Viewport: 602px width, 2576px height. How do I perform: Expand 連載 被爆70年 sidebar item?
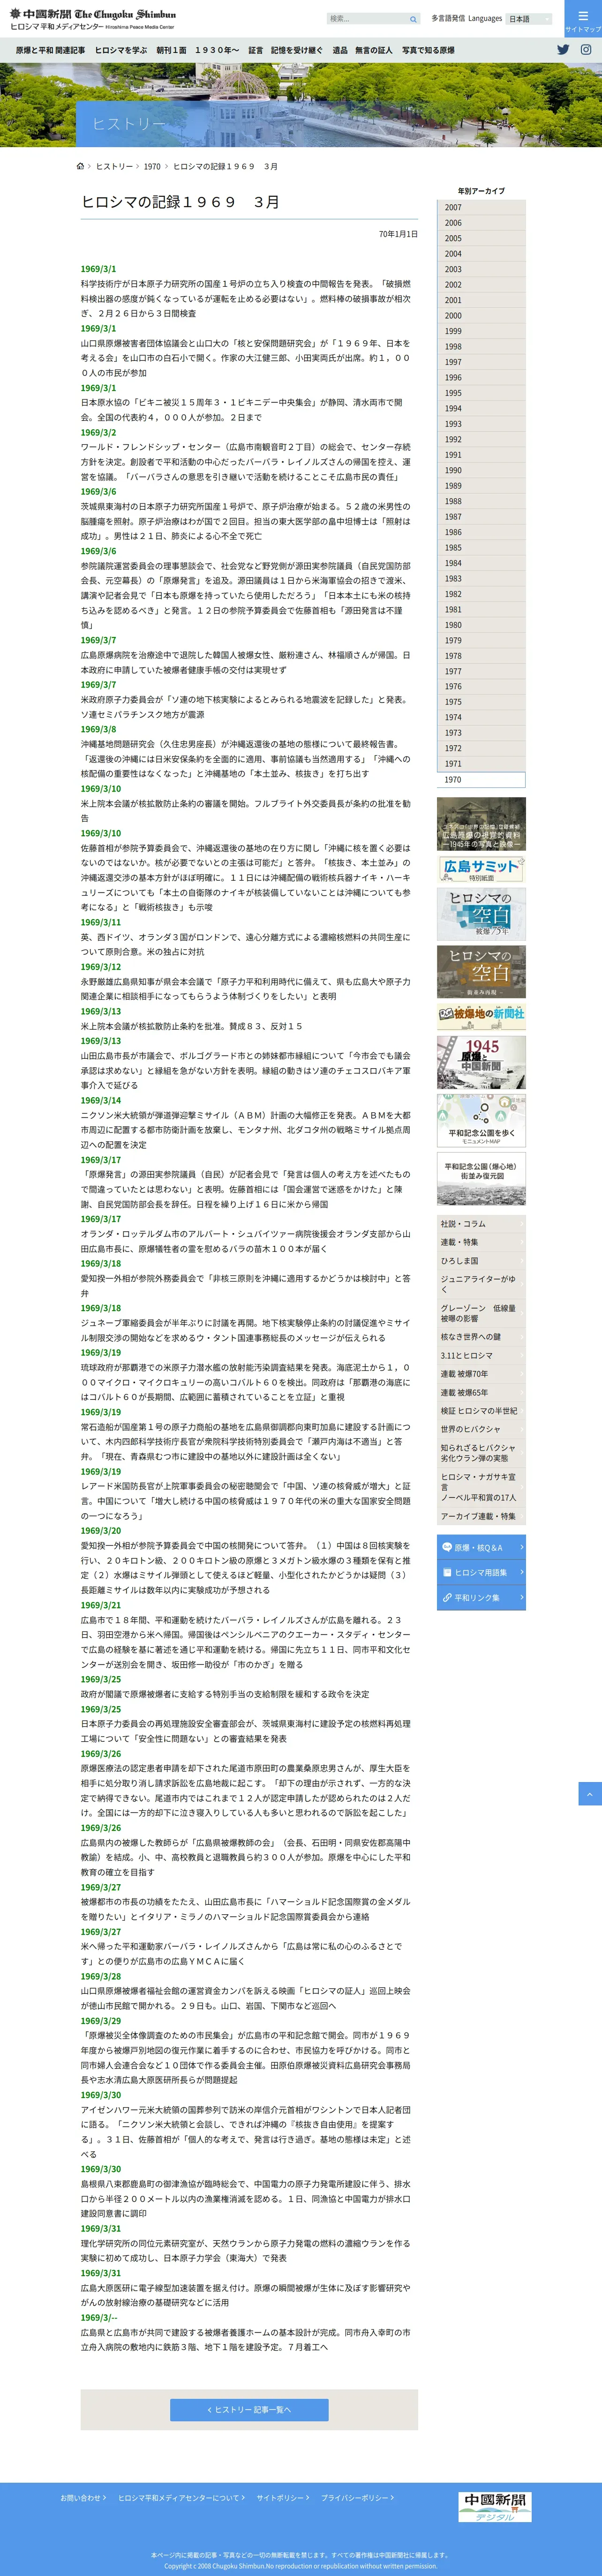pos(481,1374)
